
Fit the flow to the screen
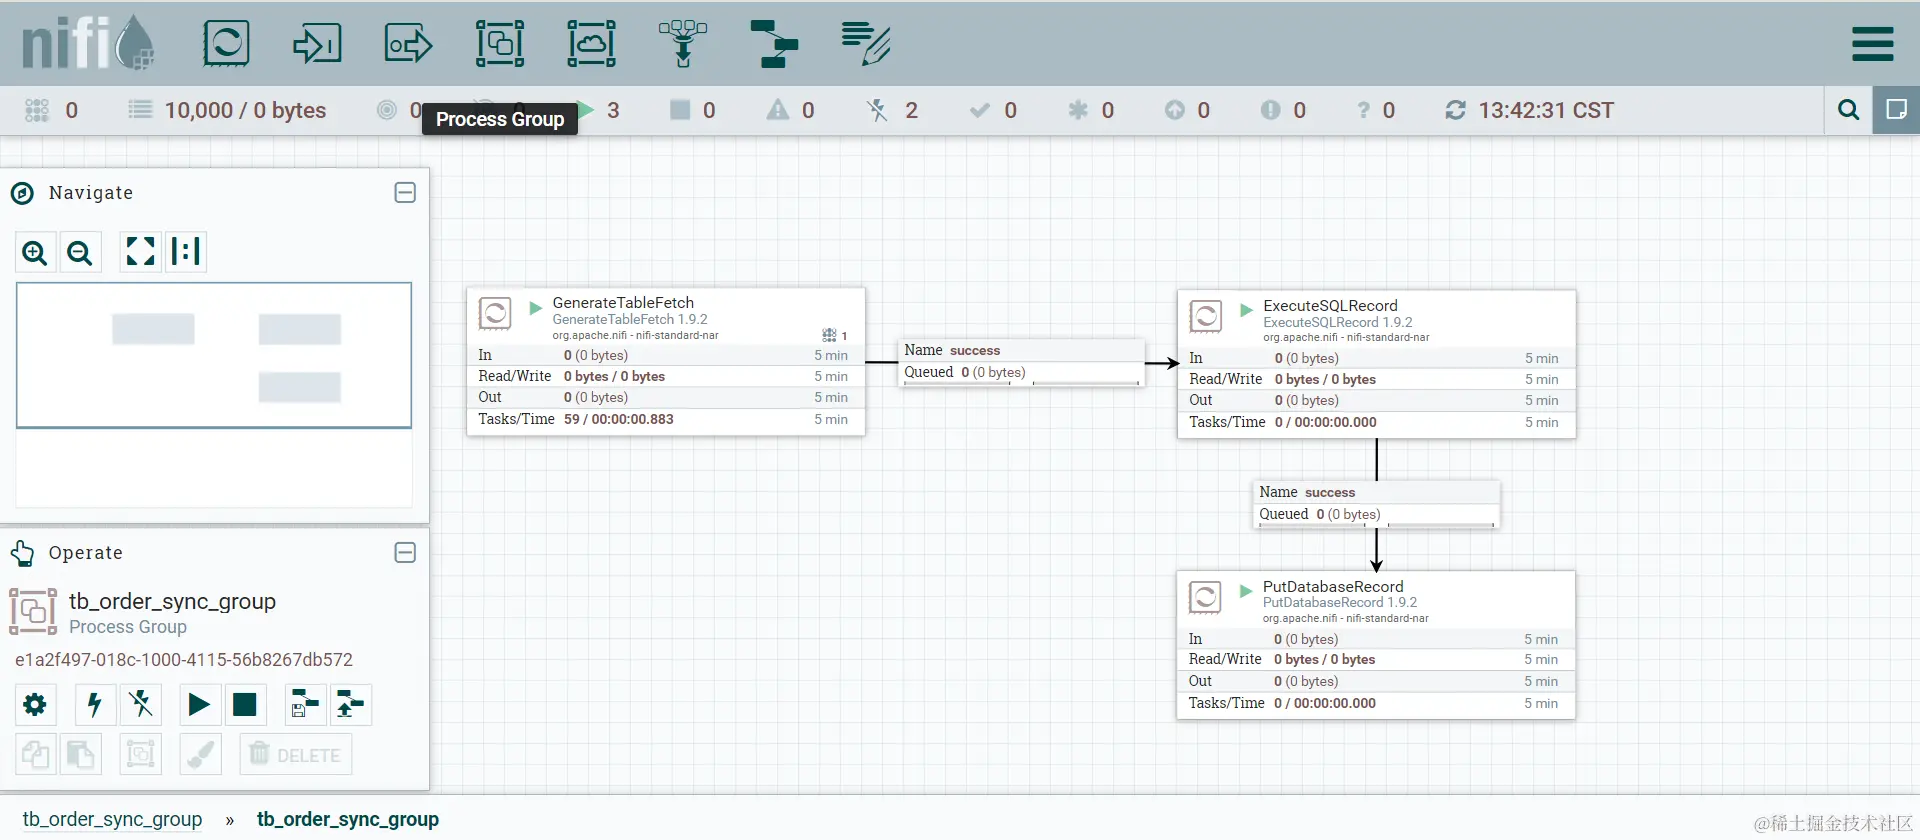(140, 251)
